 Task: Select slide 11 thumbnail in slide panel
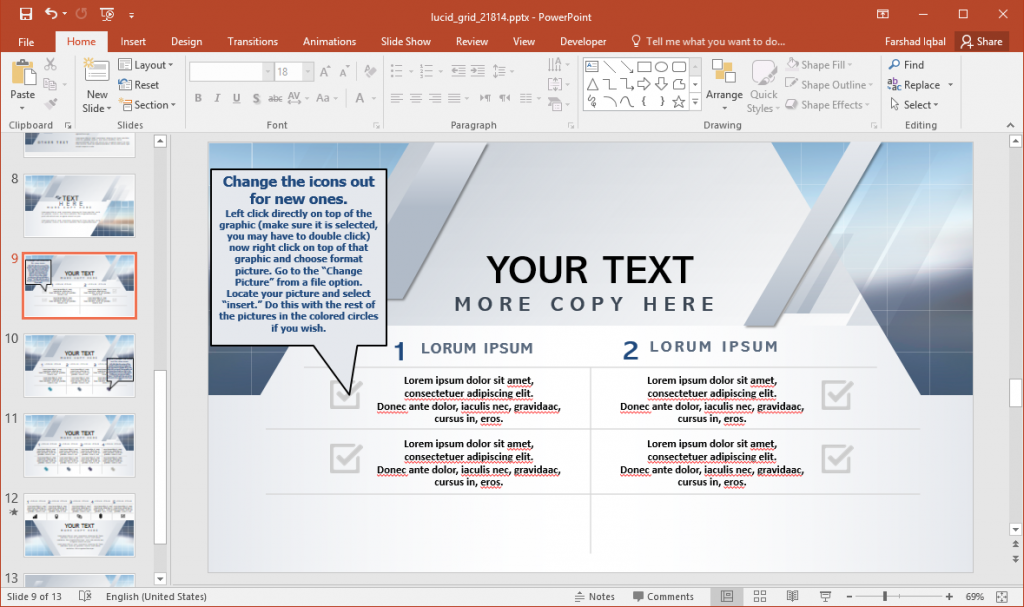tap(79, 445)
